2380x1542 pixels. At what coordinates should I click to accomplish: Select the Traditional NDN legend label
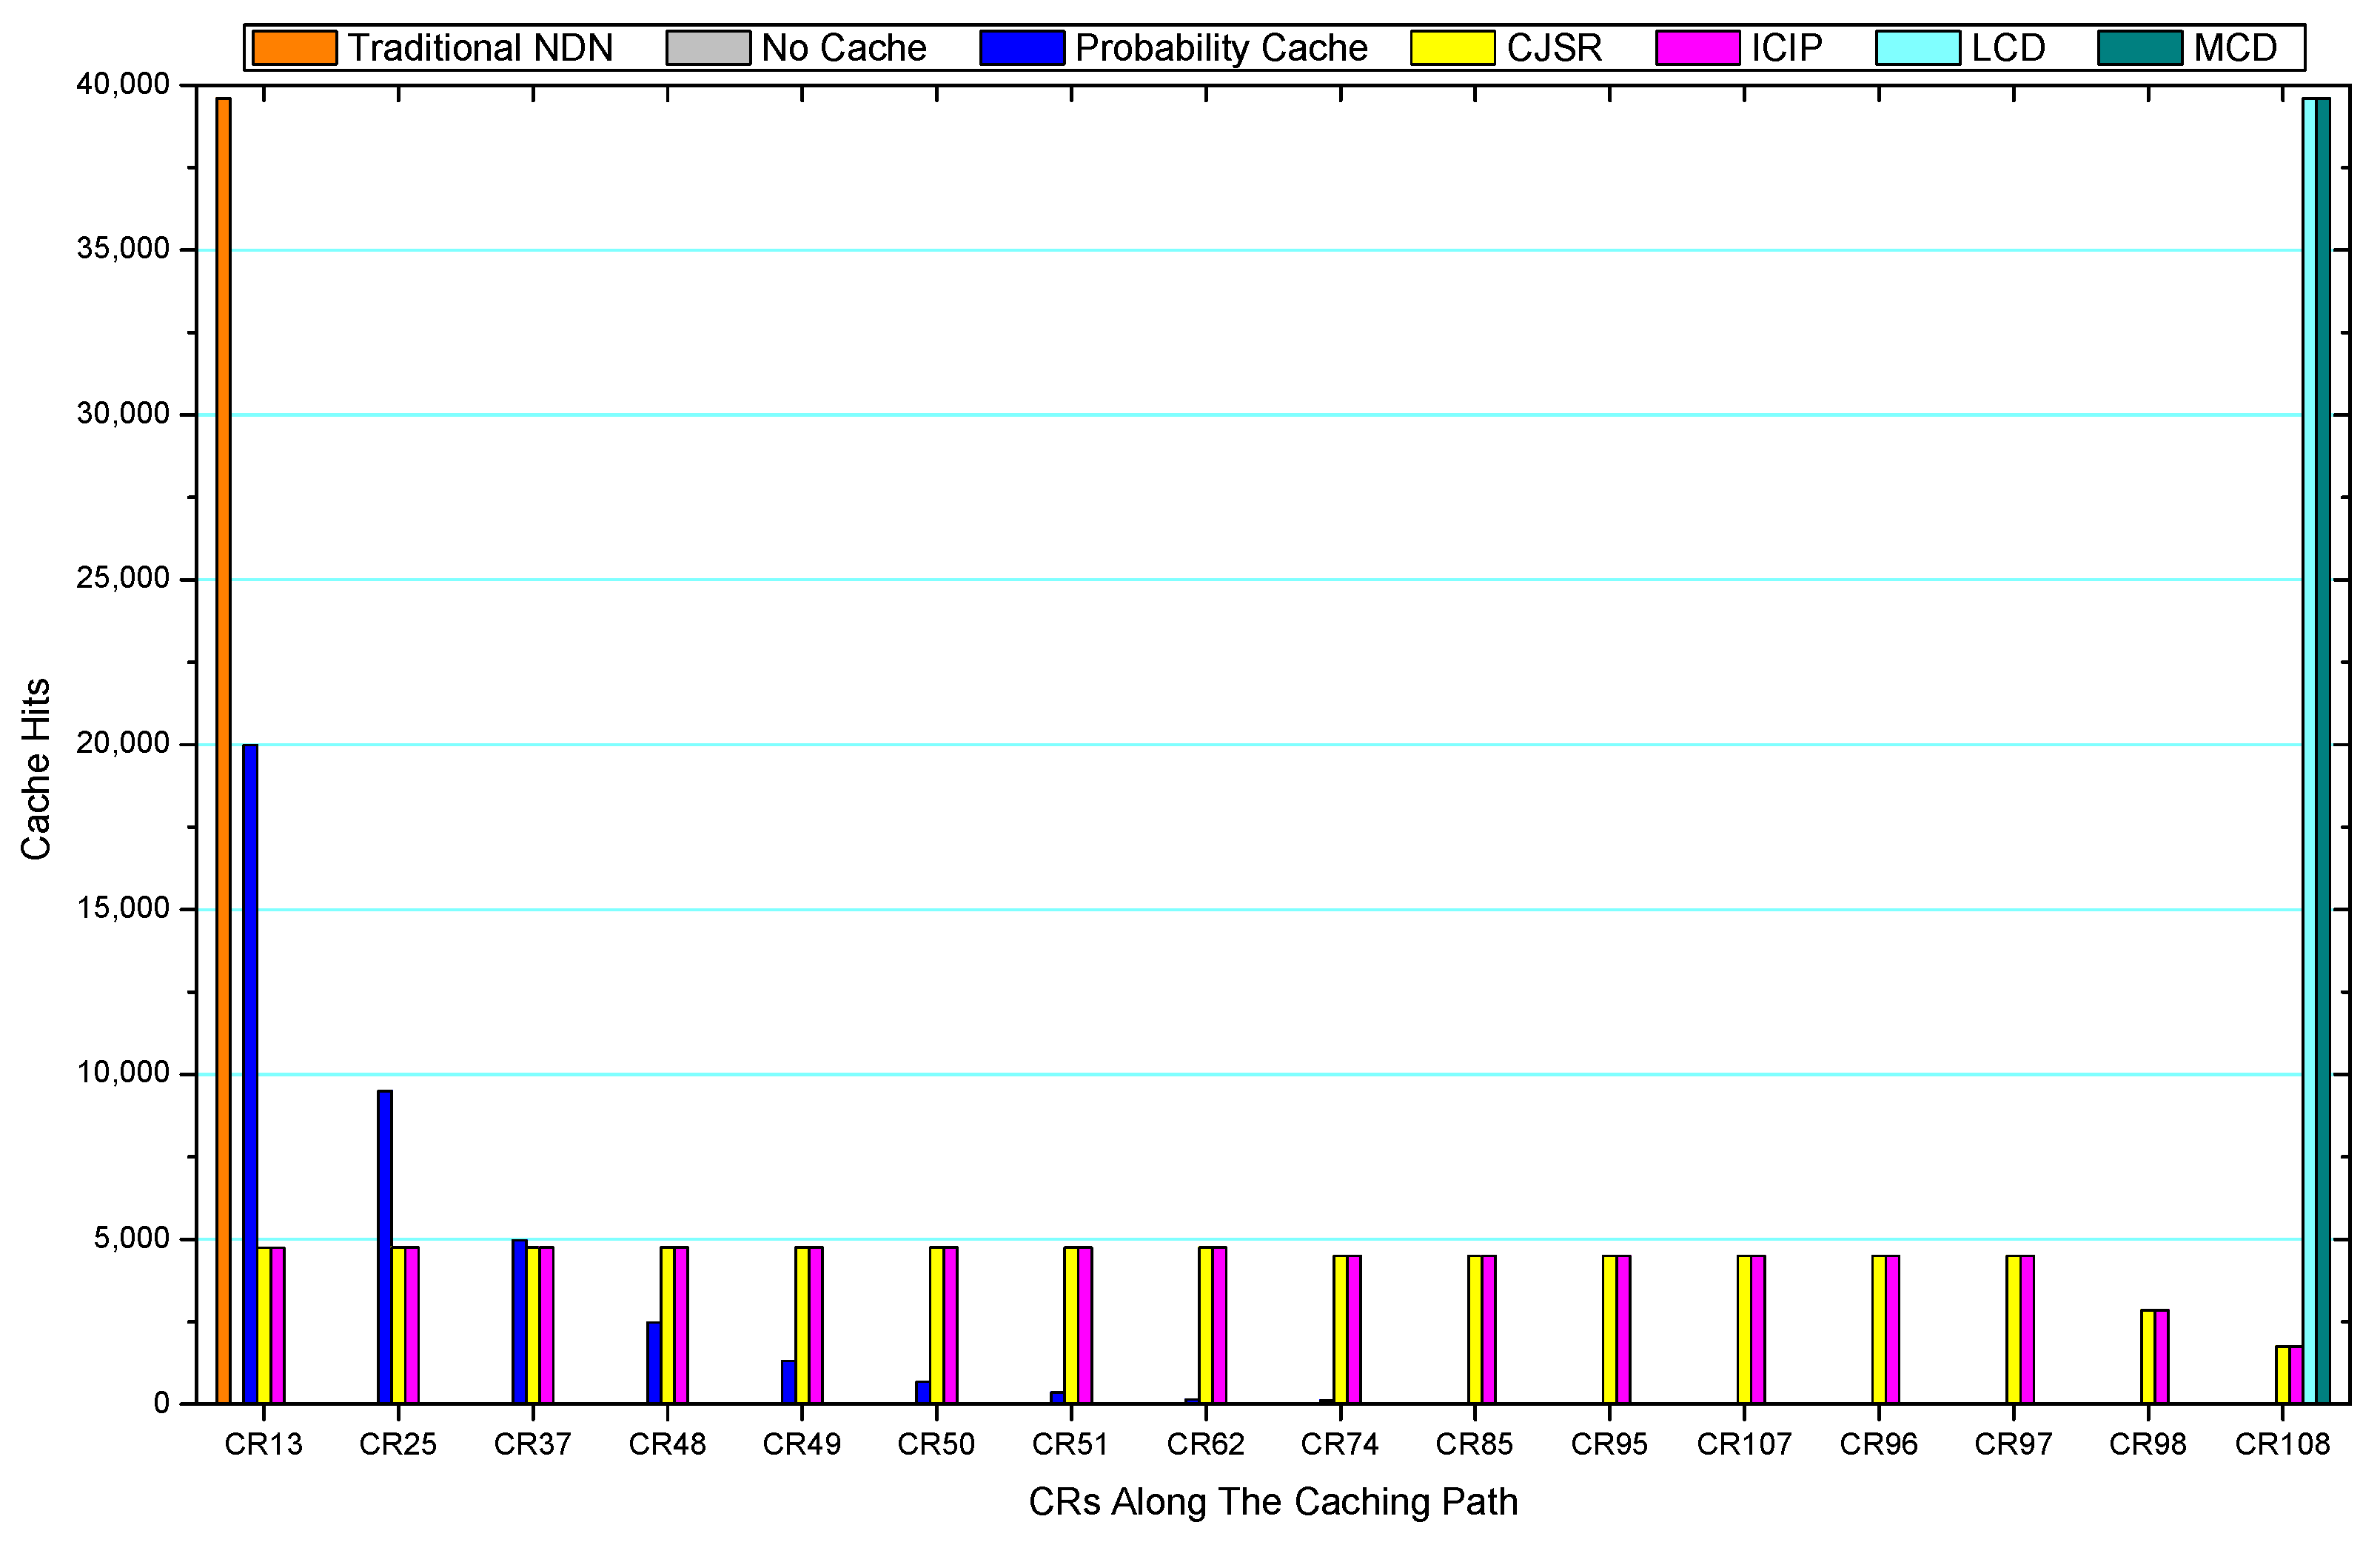(x=480, y=48)
